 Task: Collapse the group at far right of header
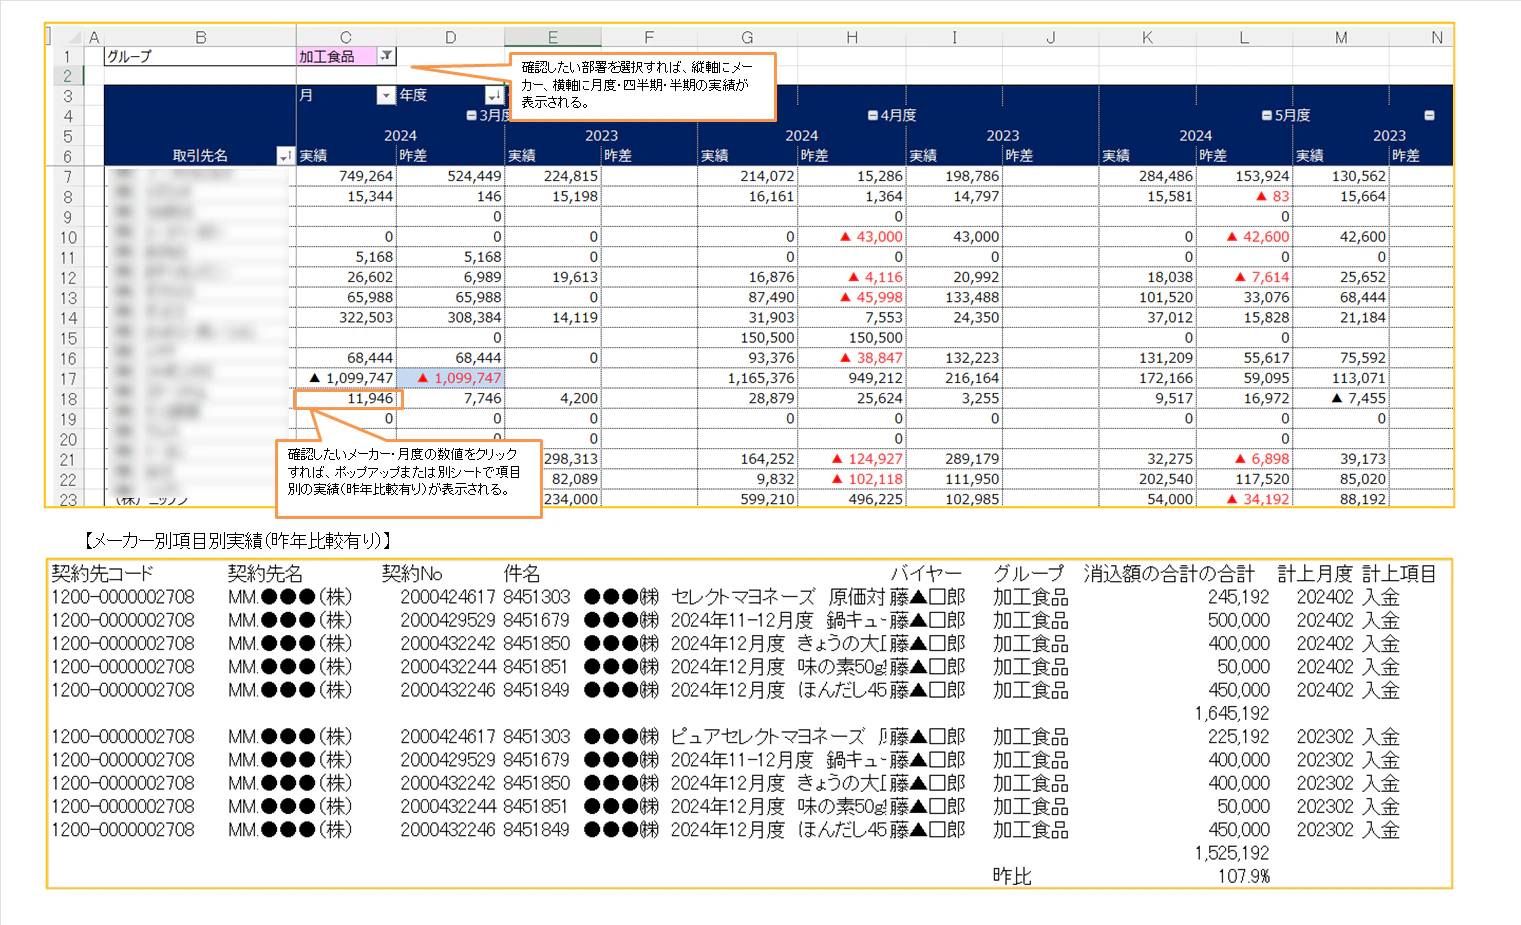point(1429,116)
